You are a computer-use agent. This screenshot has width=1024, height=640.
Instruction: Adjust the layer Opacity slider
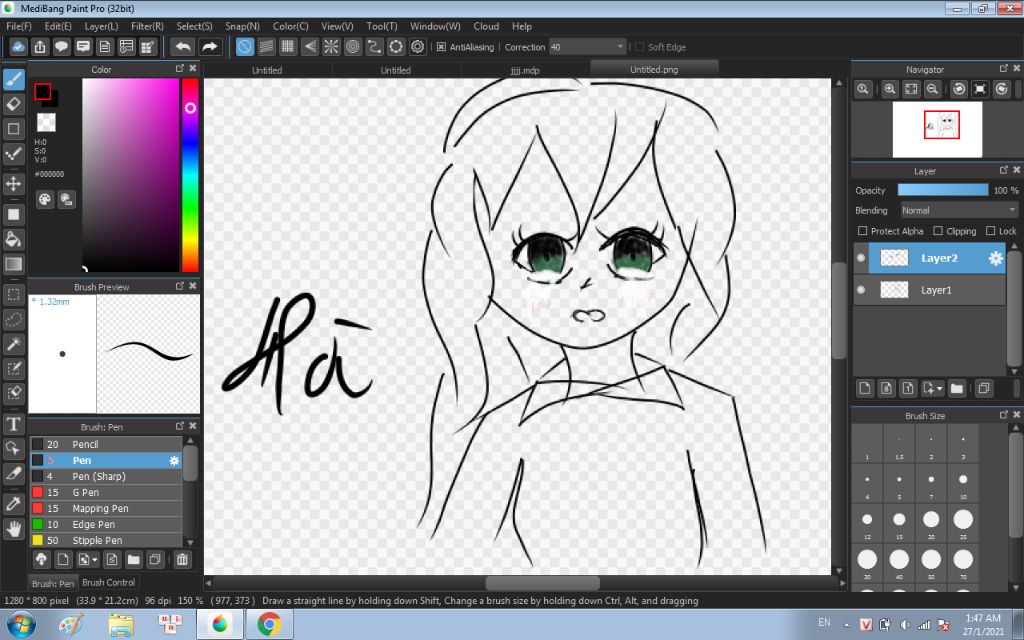pos(943,190)
